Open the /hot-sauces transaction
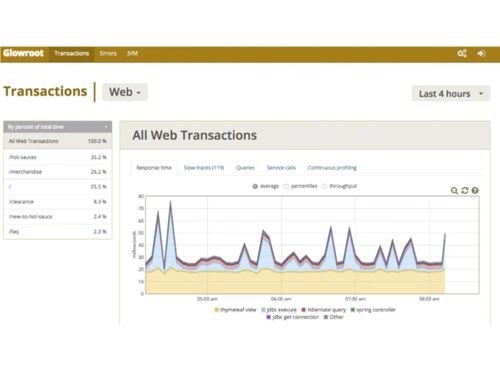Screen dimensions: 500x375 point(58,157)
